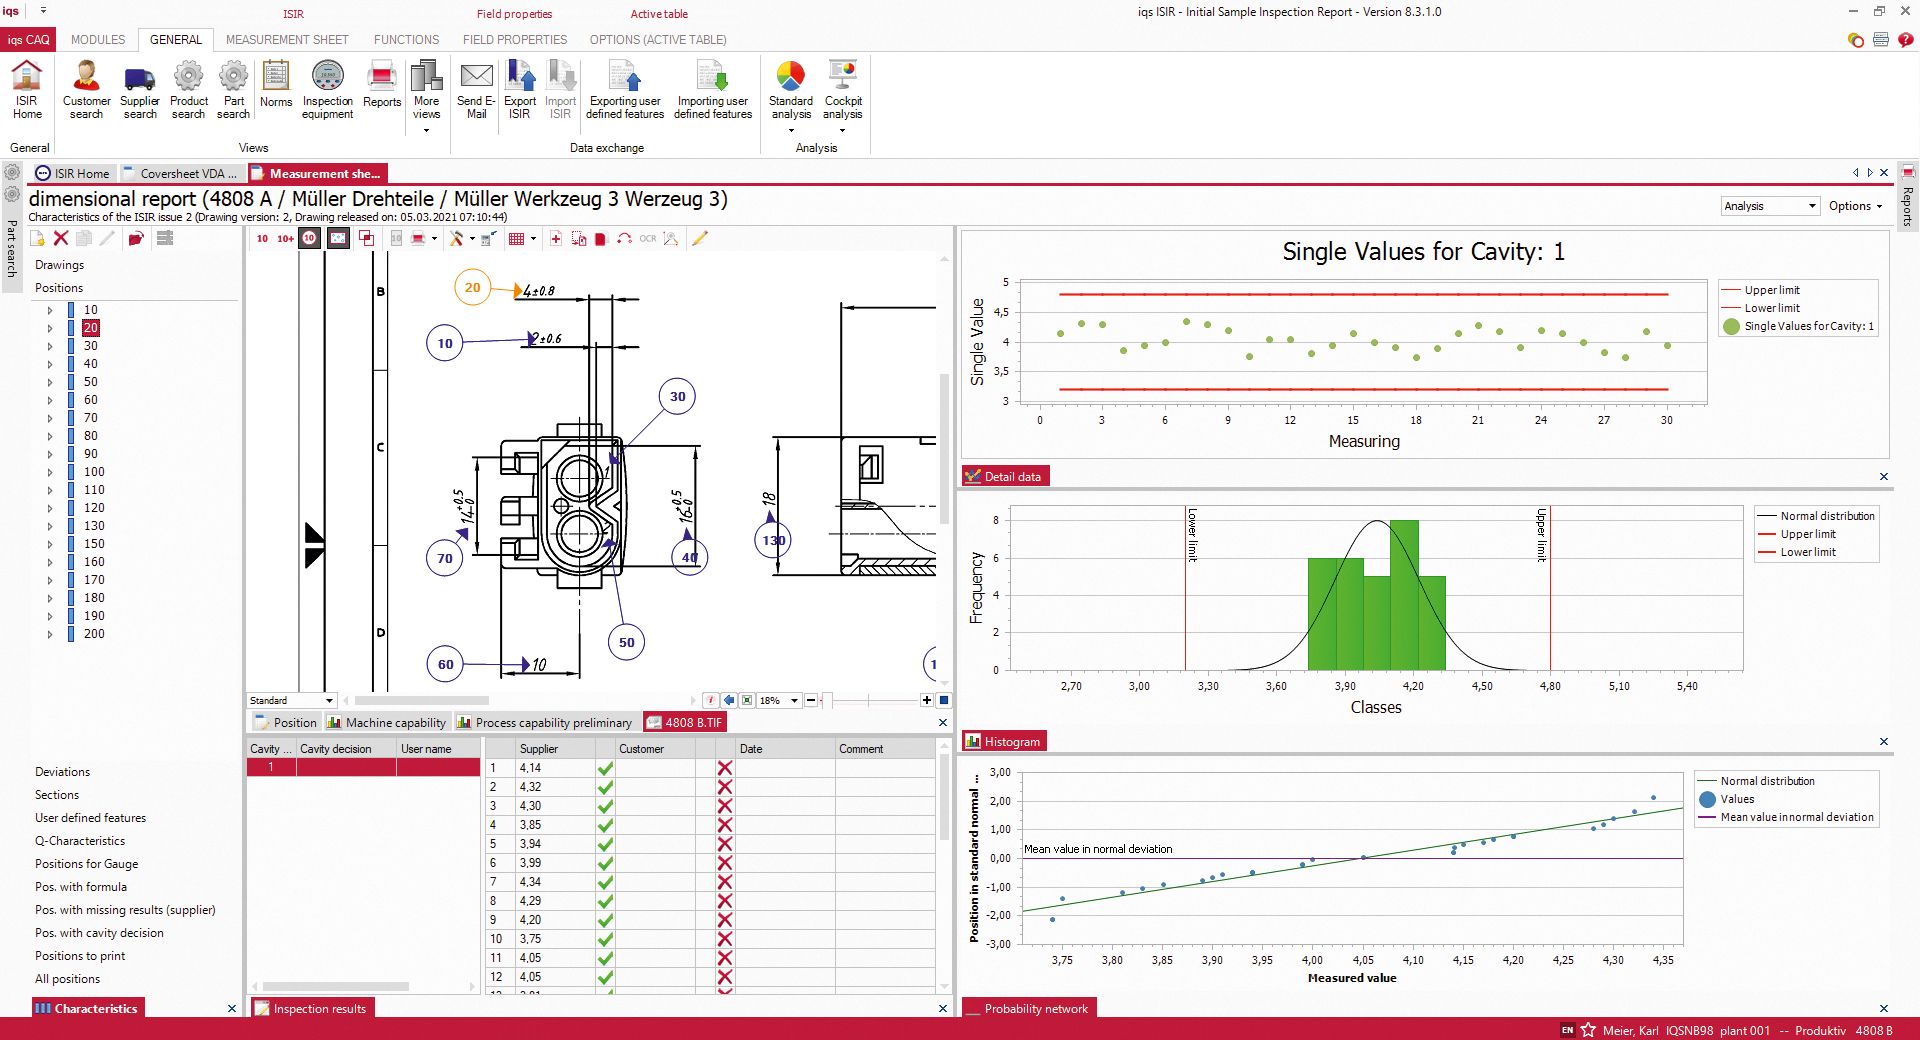Show Positions with missing results (supplier)
This screenshot has width=1920, height=1040.
click(126, 910)
